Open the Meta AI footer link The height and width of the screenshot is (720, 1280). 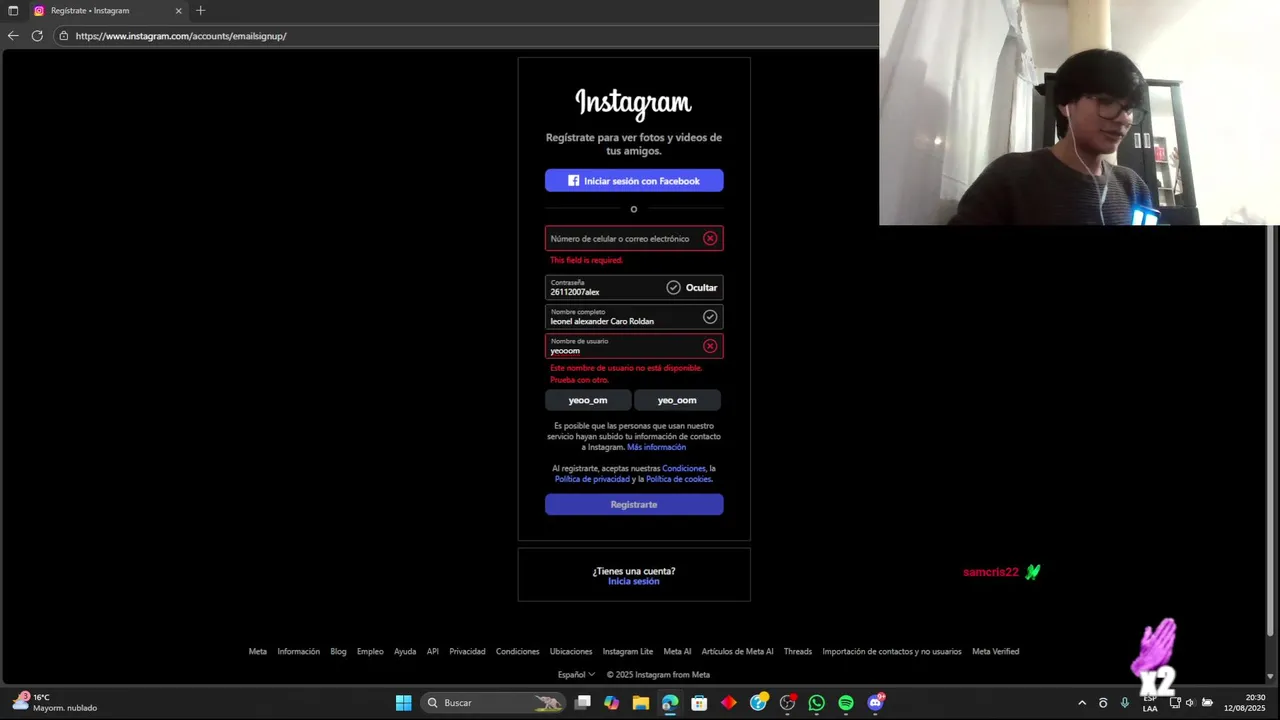pyautogui.click(x=677, y=652)
